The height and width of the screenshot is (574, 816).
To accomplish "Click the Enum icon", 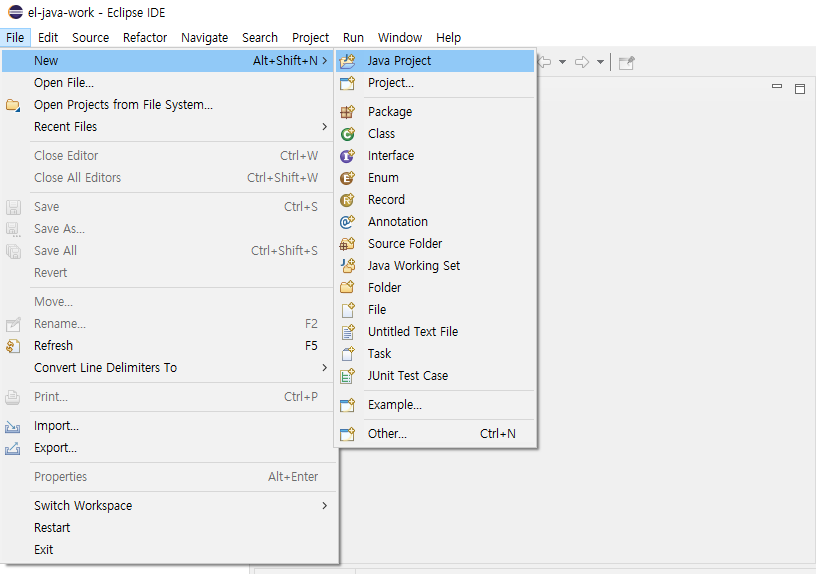I will pyautogui.click(x=347, y=178).
